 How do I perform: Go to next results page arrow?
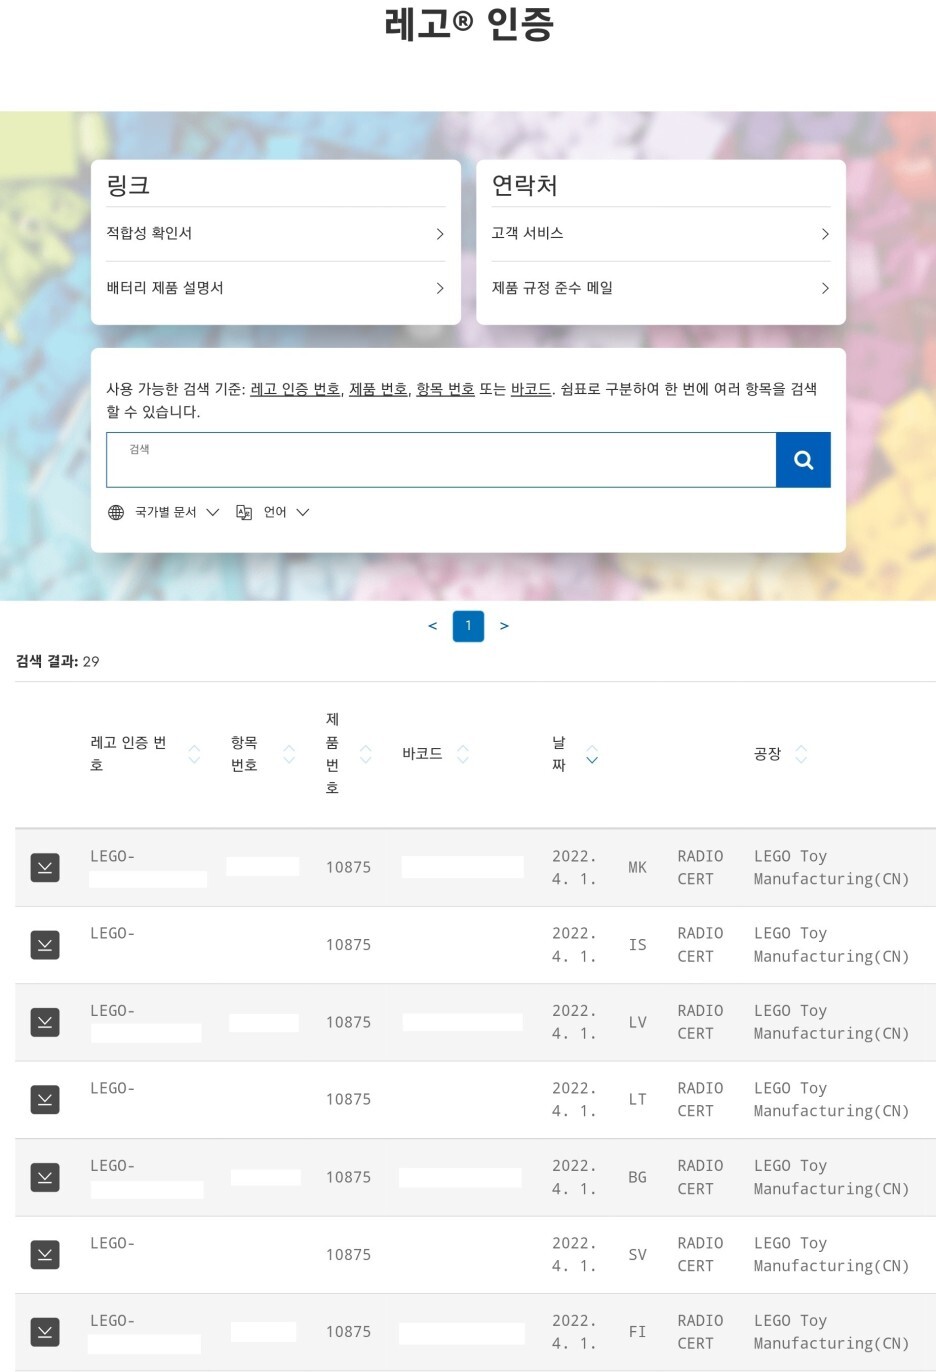(504, 626)
